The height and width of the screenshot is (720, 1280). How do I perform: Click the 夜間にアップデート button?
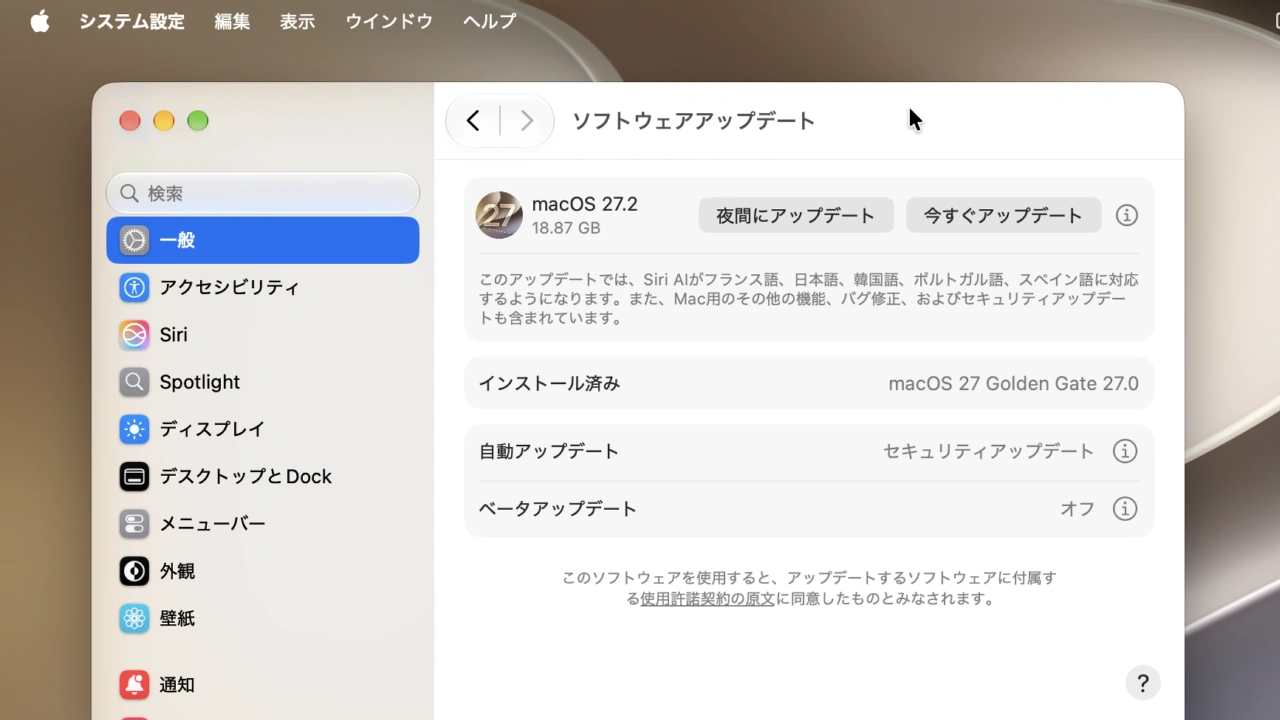coord(796,215)
